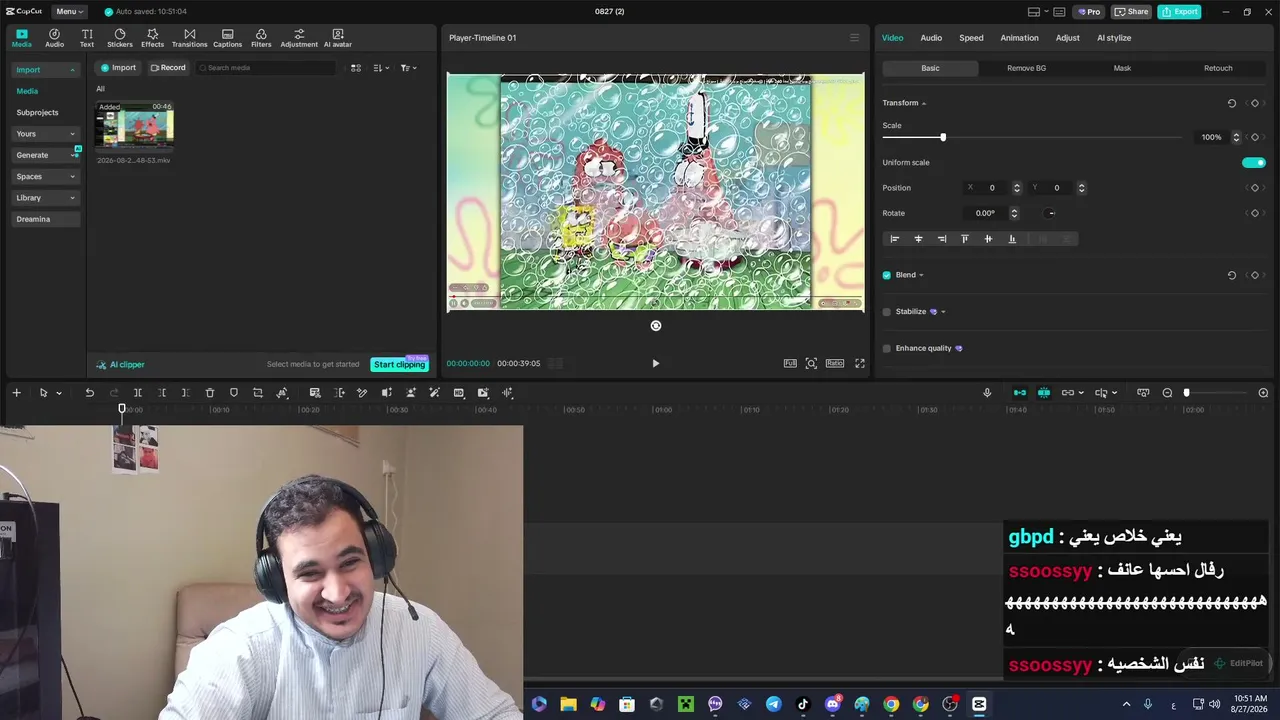The image size is (1280, 720).
Task: Expand the Library section in the sidebar
Action: click(46, 198)
